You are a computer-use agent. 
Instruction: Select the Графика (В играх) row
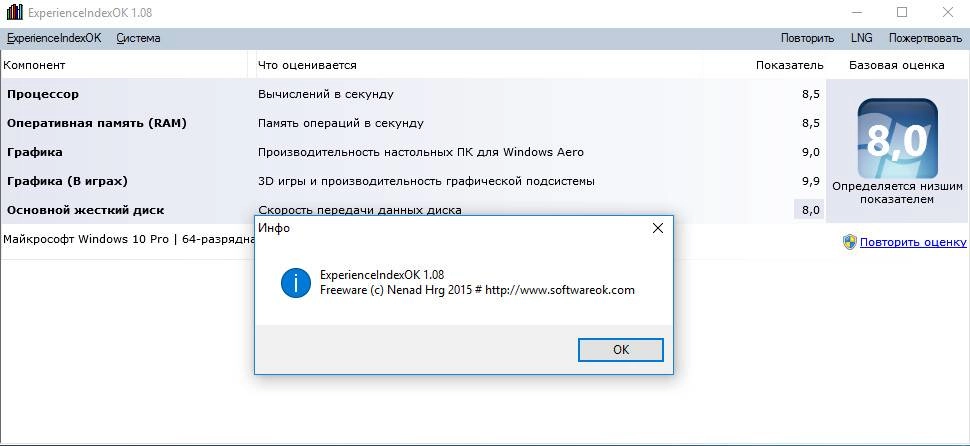pyautogui.click(x=413, y=181)
